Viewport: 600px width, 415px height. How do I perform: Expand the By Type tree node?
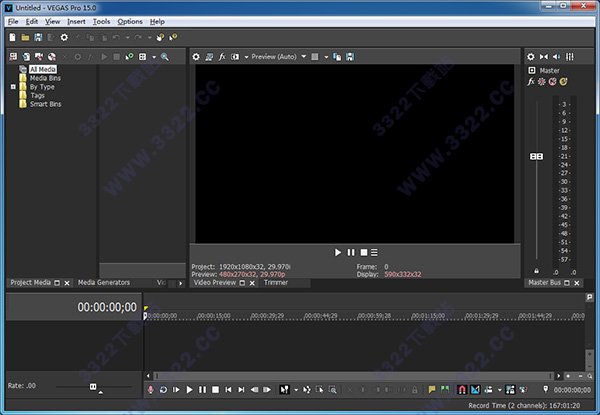13,87
